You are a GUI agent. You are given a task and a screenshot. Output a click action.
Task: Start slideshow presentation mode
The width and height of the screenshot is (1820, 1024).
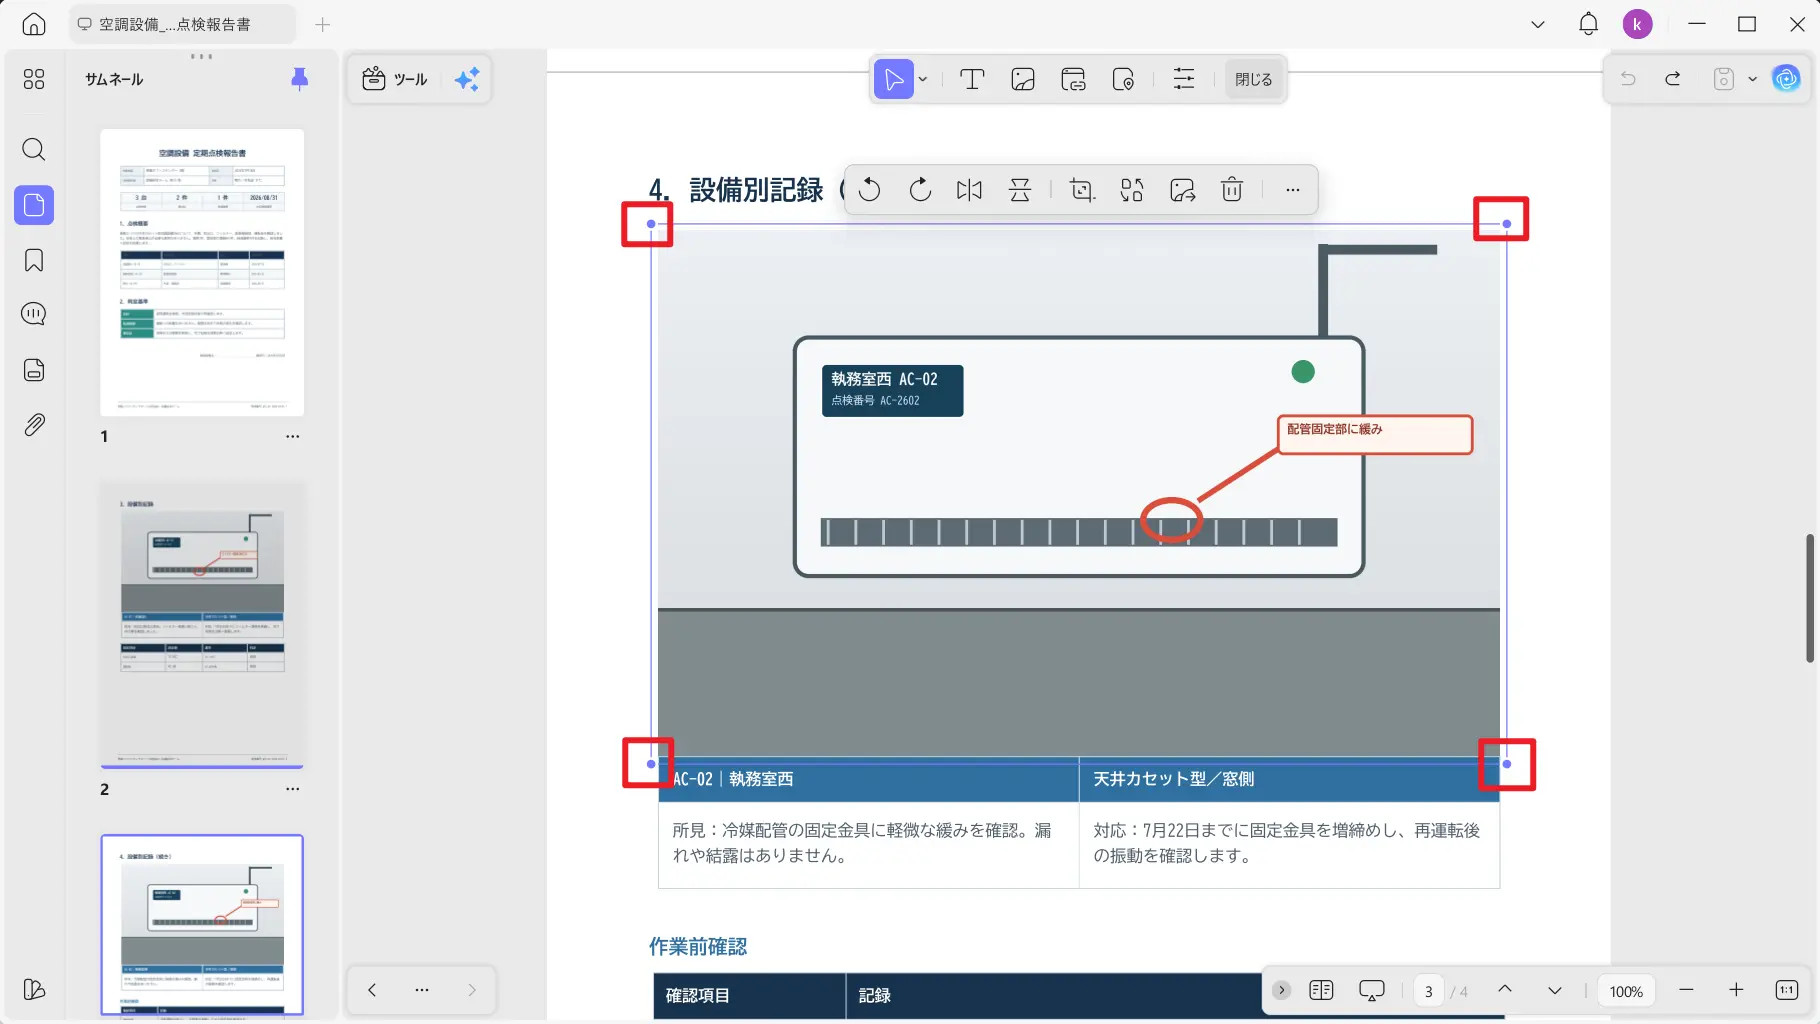pyautogui.click(x=1372, y=990)
